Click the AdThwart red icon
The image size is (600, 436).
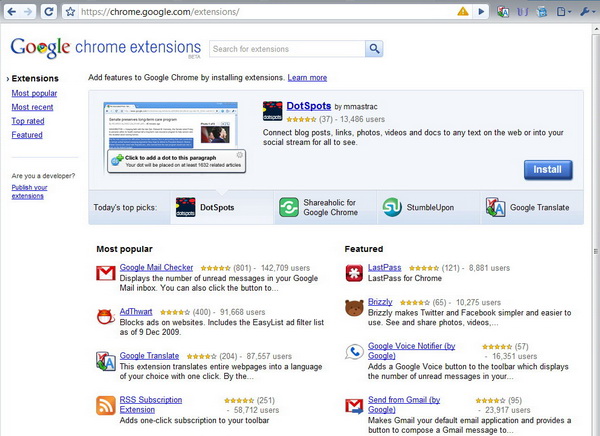point(106,317)
